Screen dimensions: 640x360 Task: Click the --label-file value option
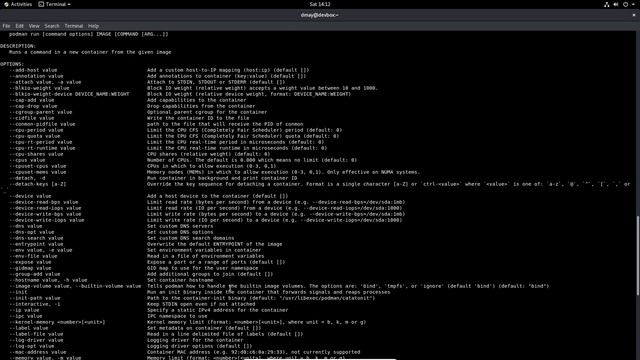[36, 334]
